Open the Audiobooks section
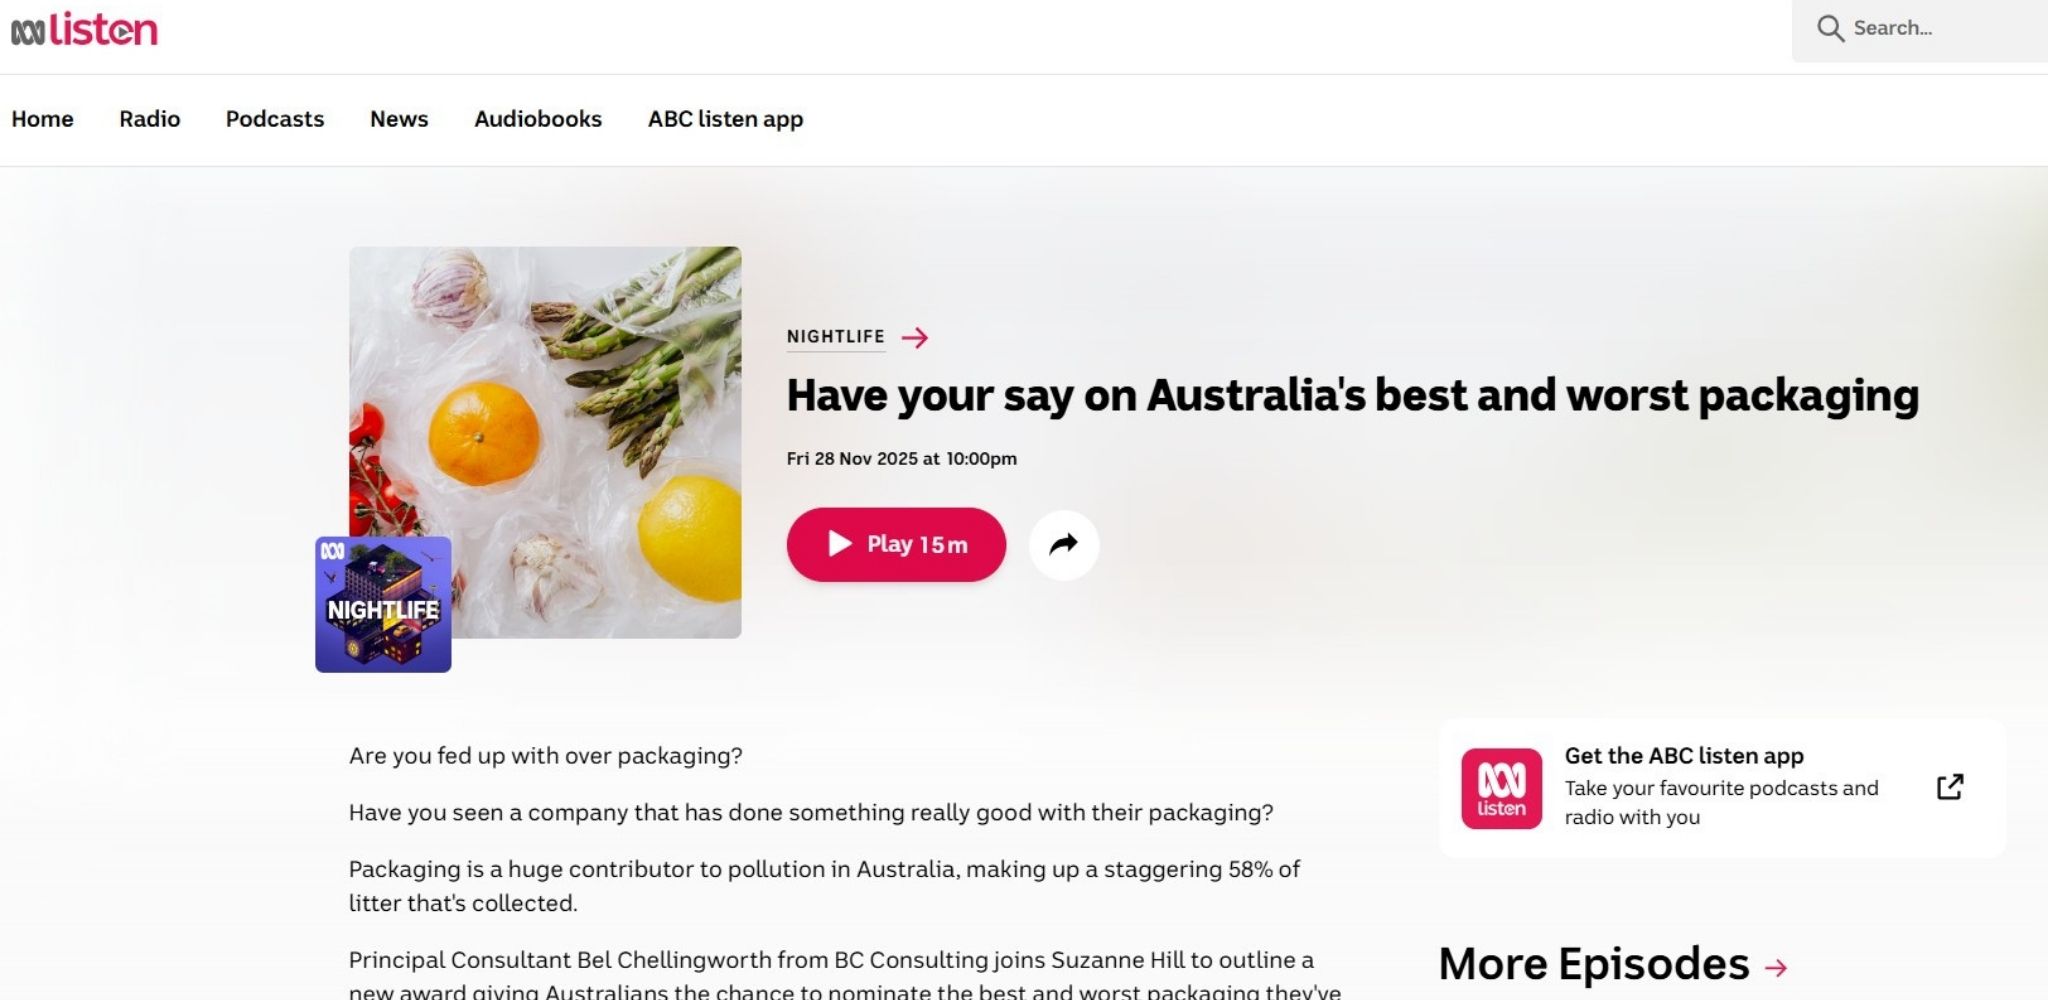This screenshot has height=1000, width=2048. 538,119
